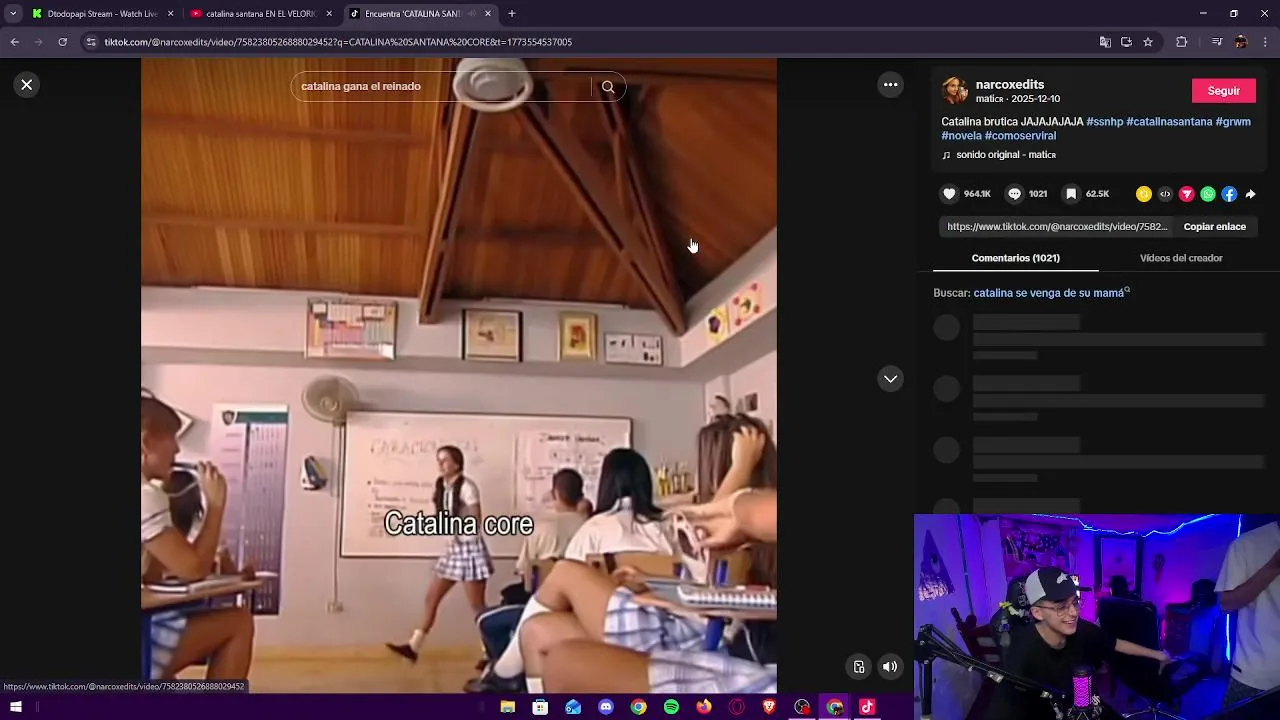Edit the 'catalina gana el reinado' search field
The height and width of the screenshot is (720, 1280).
click(440, 87)
